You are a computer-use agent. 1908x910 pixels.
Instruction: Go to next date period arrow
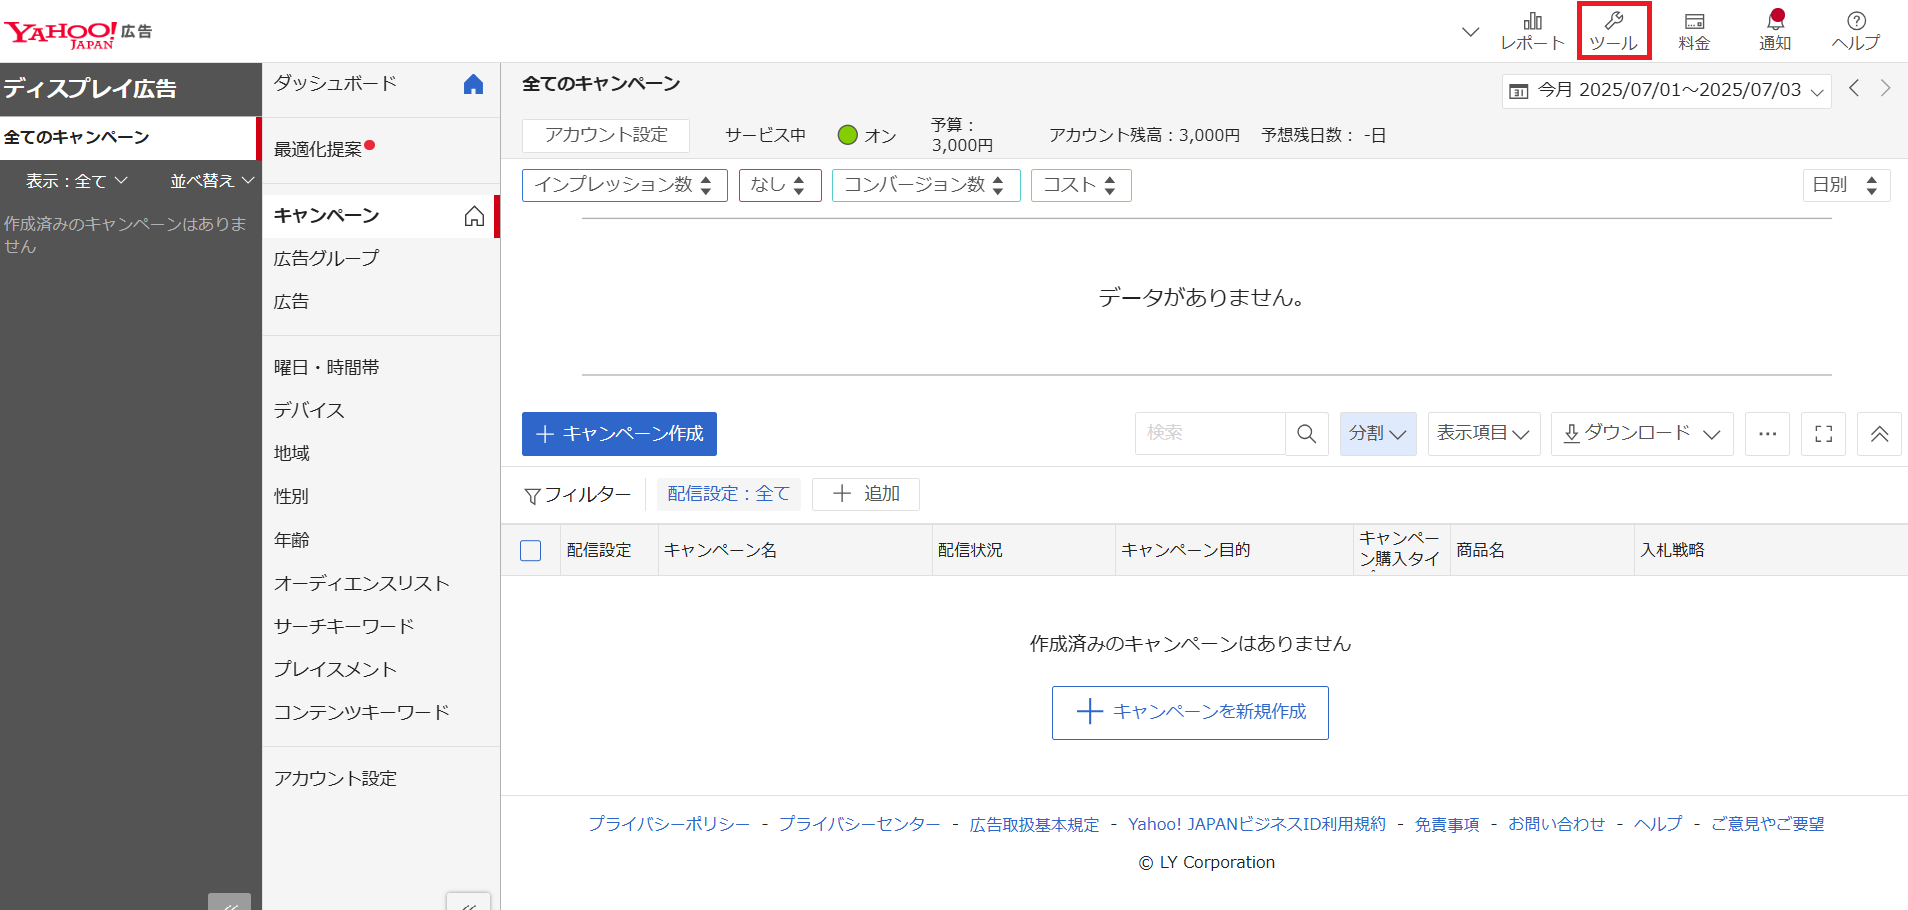[x=1886, y=88]
